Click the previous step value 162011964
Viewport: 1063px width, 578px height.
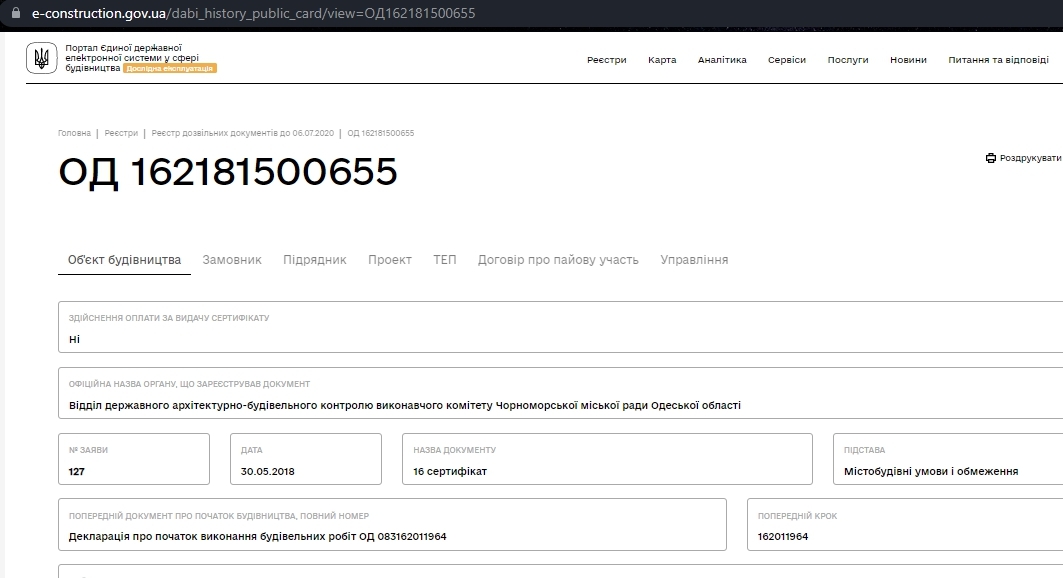pyautogui.click(x=783, y=537)
